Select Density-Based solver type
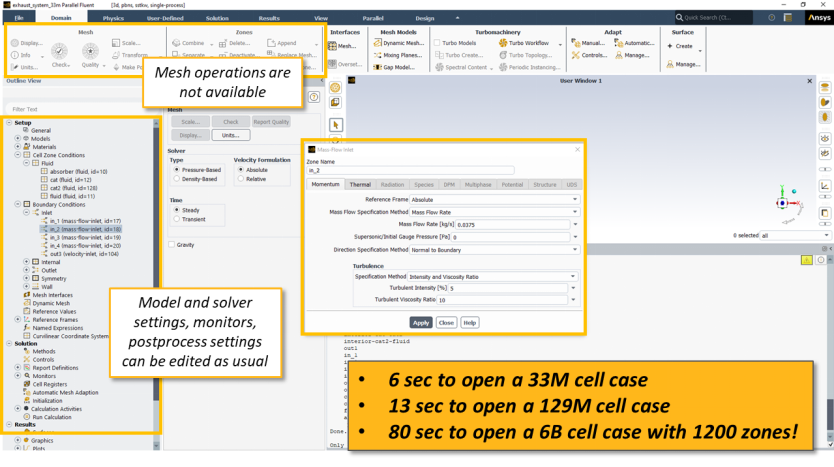 177,179
